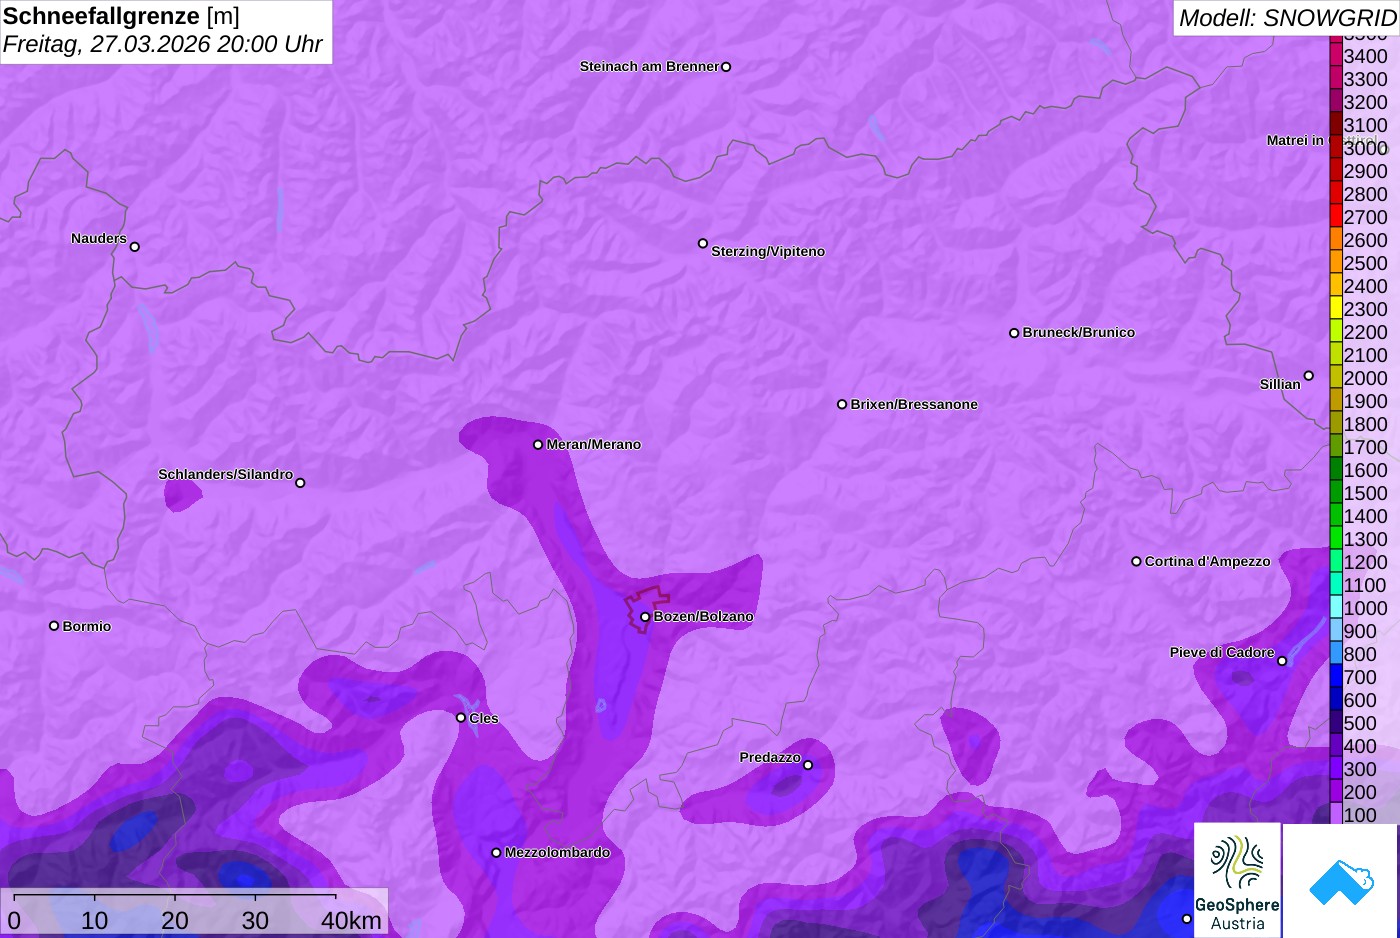The width and height of the screenshot is (1400, 938).
Task: Select the 900 m light blue swatch
Action: point(1336,630)
